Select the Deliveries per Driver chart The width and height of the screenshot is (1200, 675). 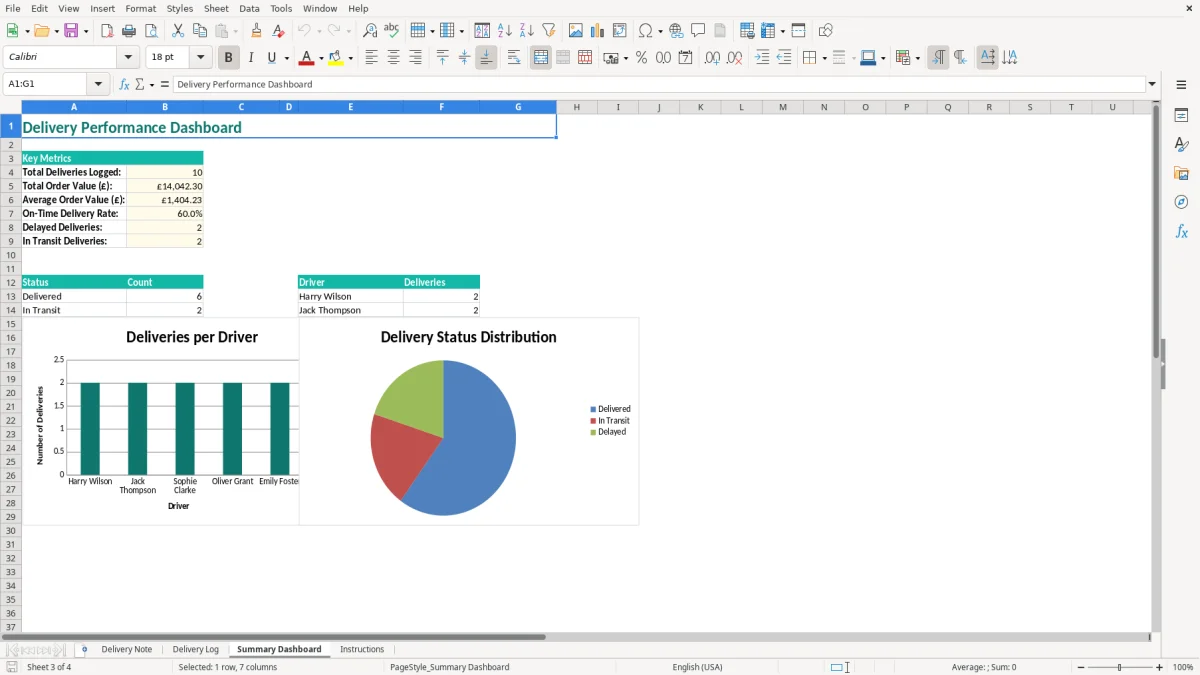tap(160, 420)
